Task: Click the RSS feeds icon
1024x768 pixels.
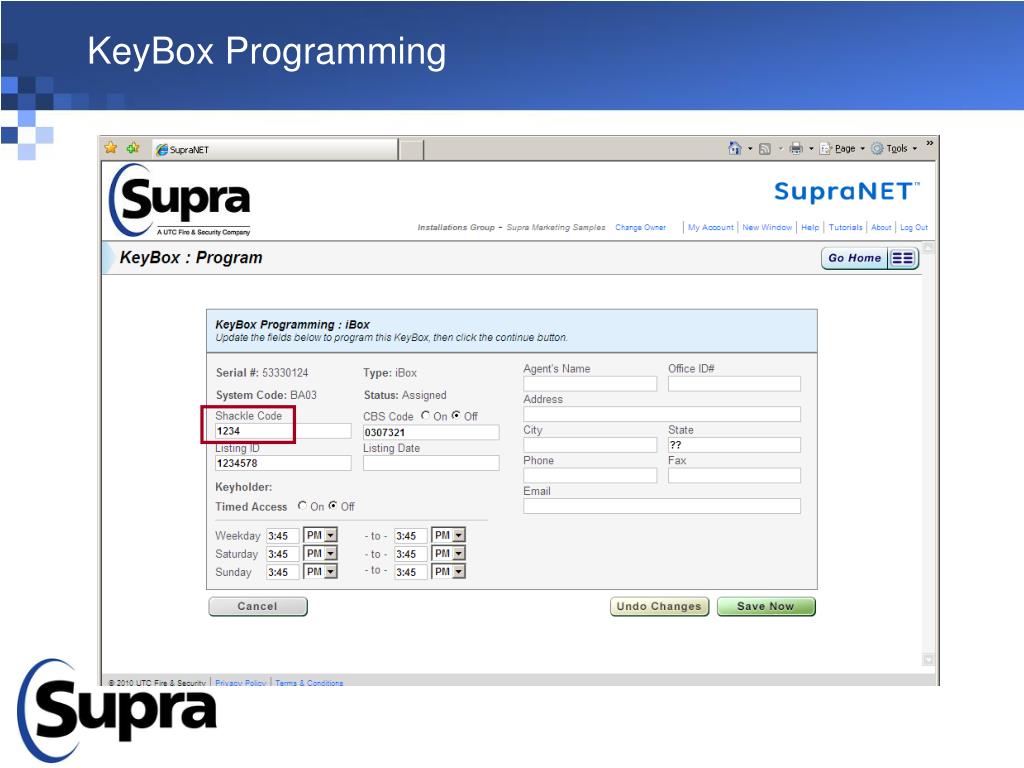Action: point(765,149)
